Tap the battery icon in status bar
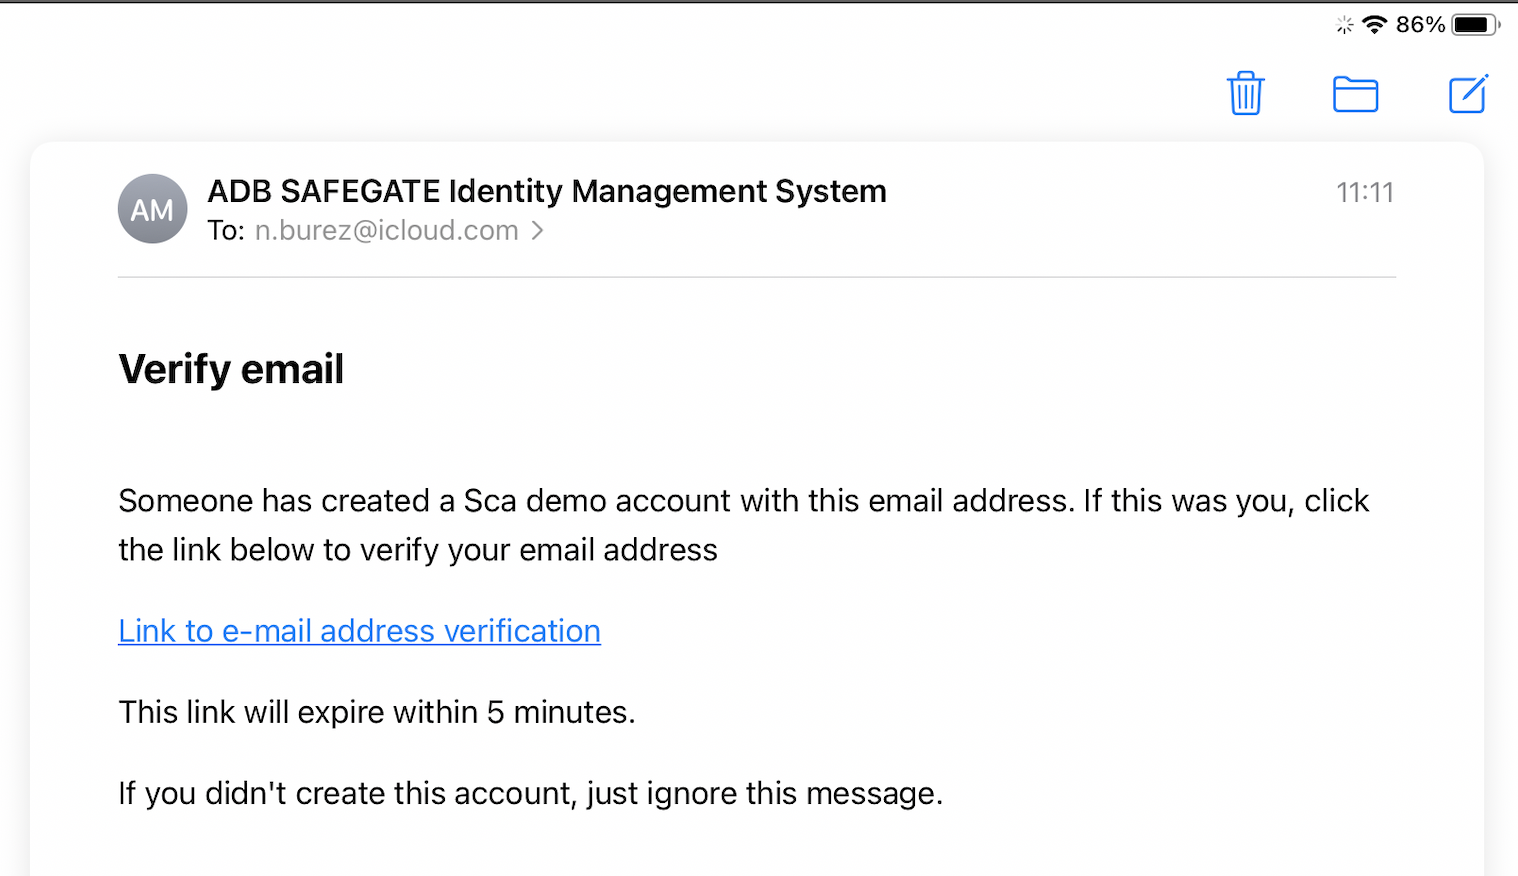This screenshot has height=876, width=1518. click(1474, 25)
